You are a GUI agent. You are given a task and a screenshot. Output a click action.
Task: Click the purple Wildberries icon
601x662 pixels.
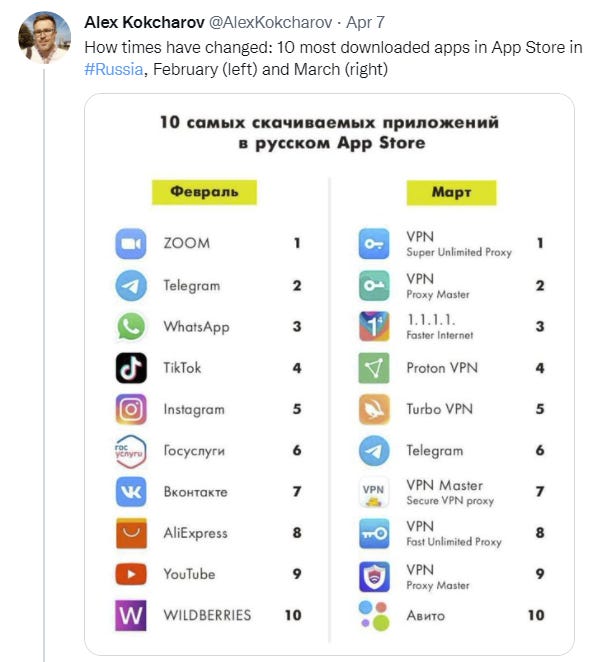point(131,615)
